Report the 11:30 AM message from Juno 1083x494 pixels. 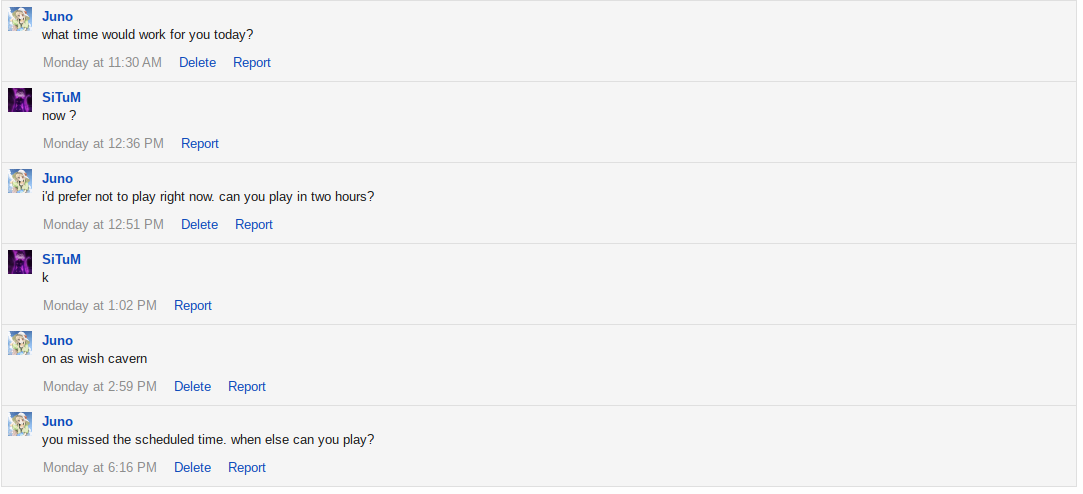tap(252, 62)
